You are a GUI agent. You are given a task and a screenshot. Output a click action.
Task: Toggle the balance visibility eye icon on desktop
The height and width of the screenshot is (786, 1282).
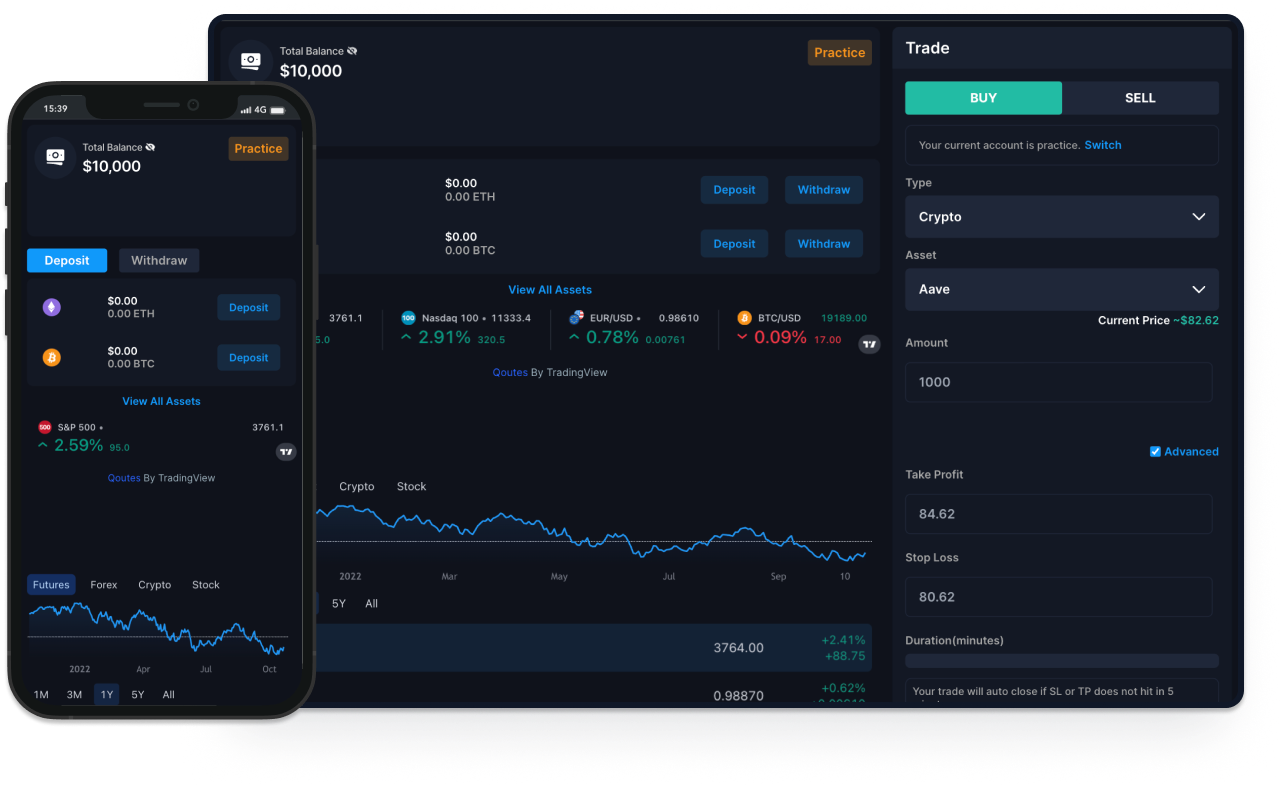(352, 51)
